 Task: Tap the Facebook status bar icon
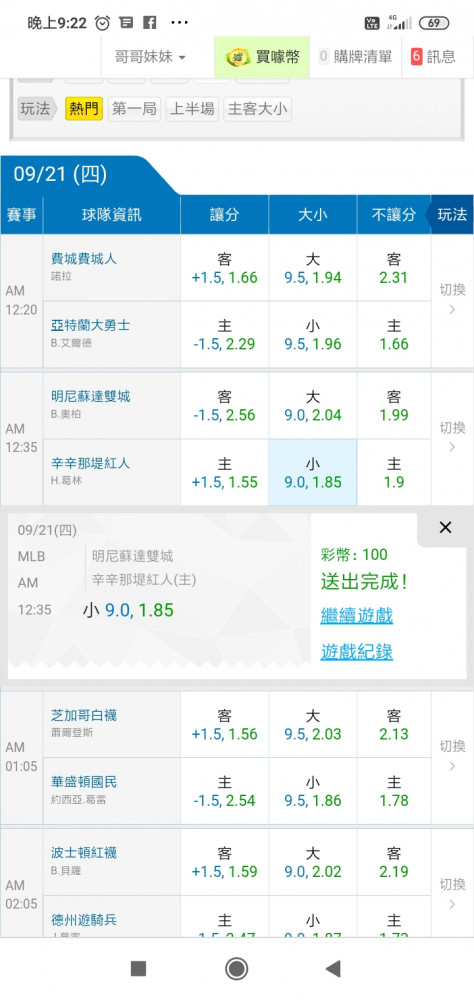pyautogui.click(x=150, y=23)
